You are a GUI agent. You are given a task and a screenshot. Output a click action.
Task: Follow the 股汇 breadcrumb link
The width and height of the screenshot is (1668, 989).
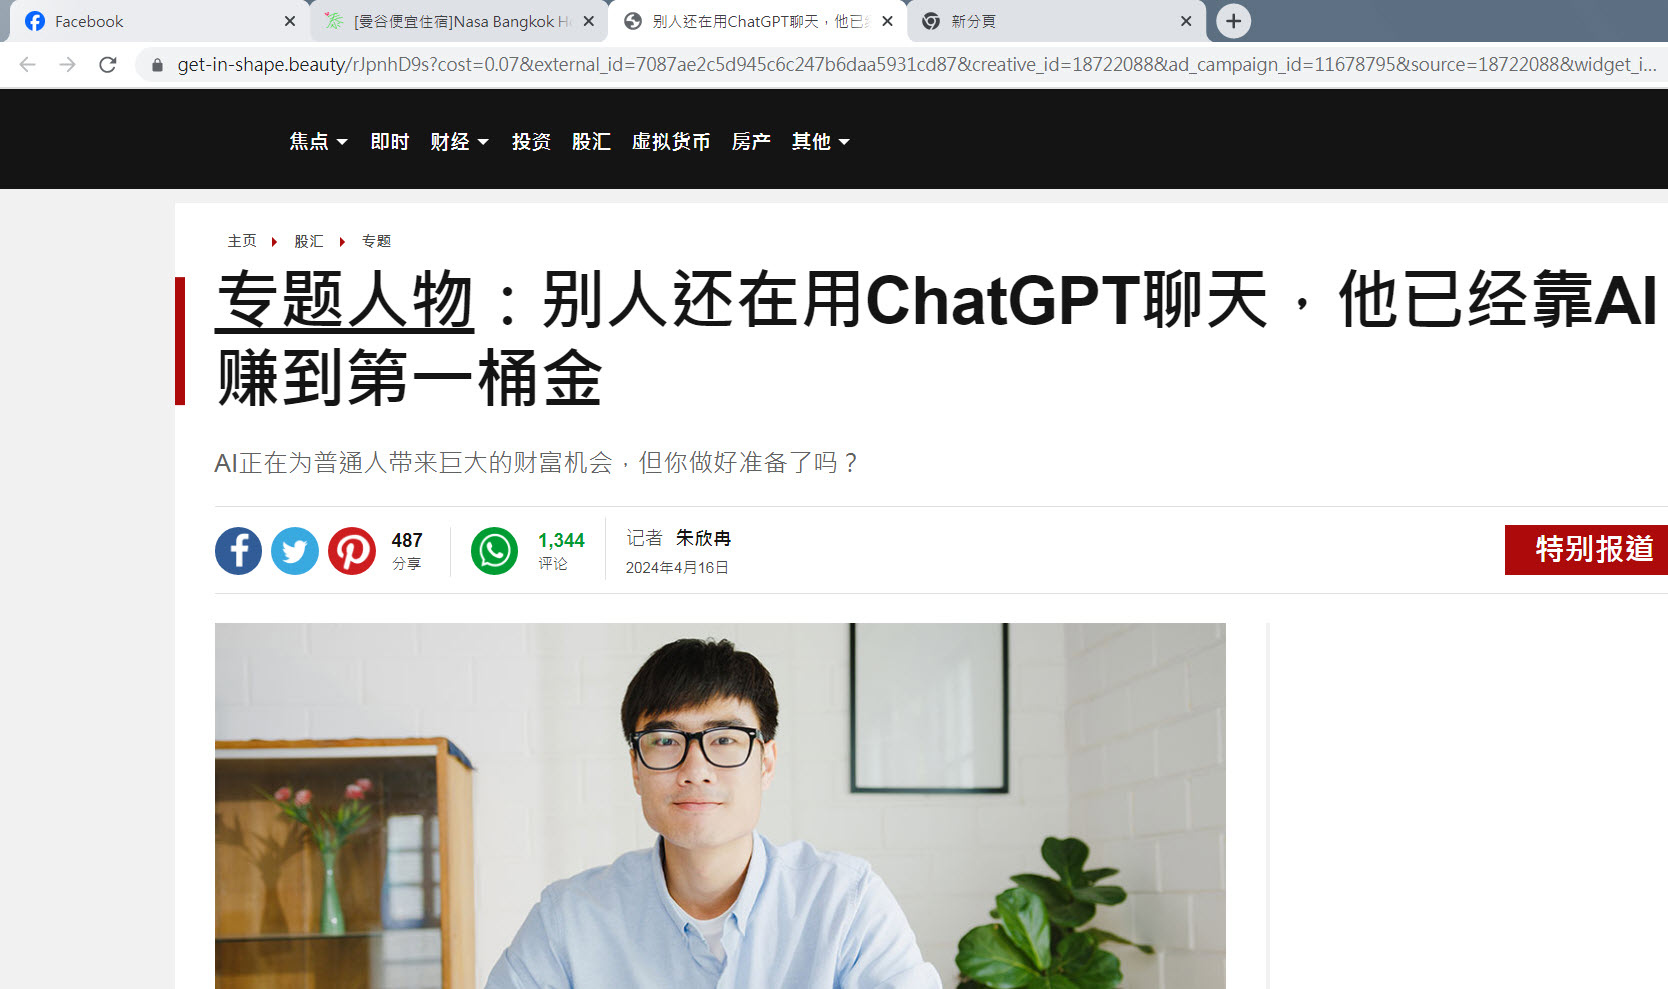309,241
